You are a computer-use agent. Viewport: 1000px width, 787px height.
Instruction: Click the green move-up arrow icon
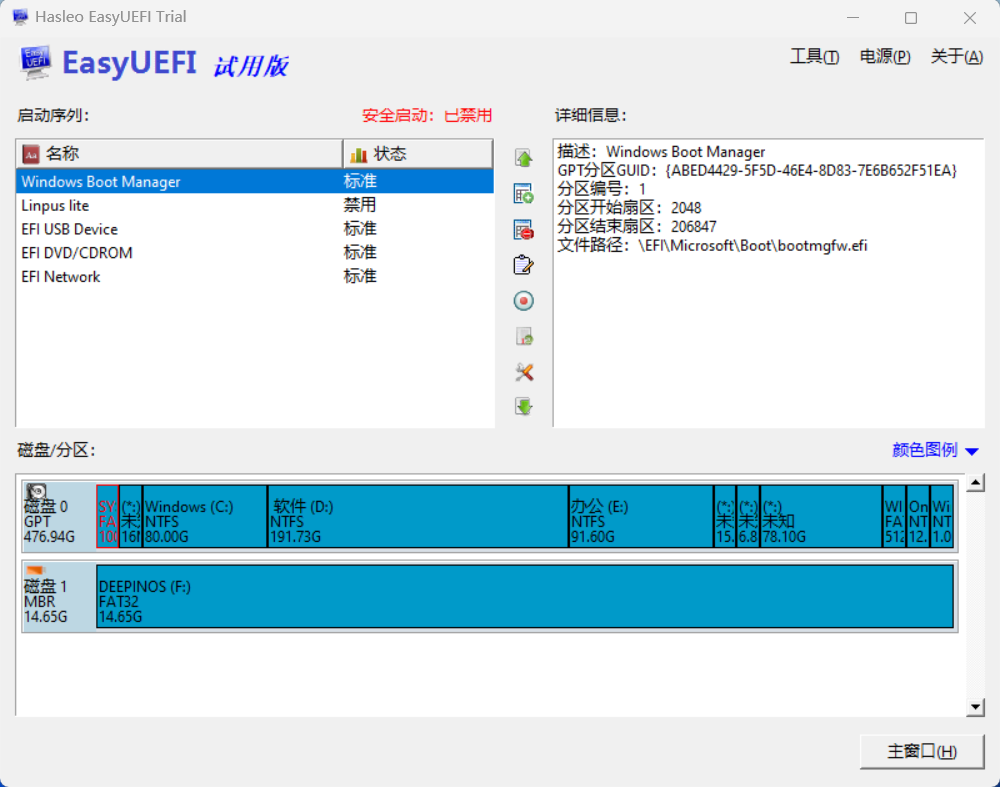tap(524, 158)
